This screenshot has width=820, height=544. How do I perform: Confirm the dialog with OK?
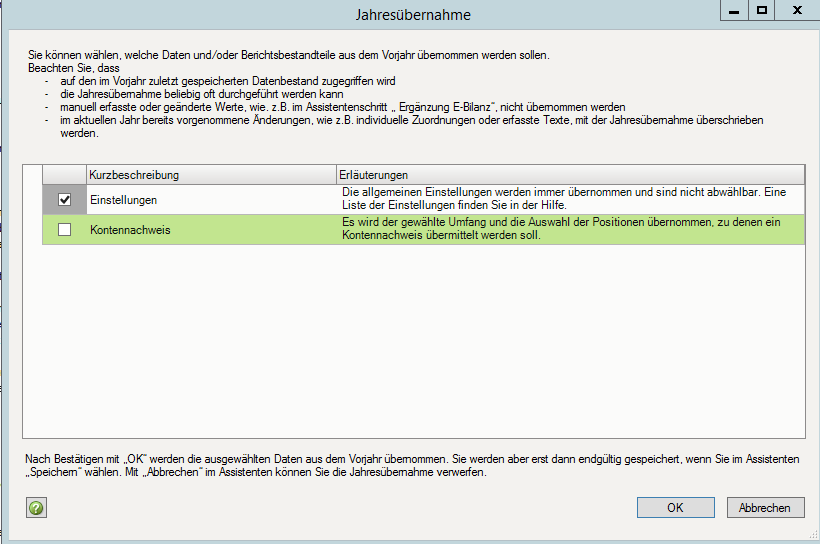point(675,508)
